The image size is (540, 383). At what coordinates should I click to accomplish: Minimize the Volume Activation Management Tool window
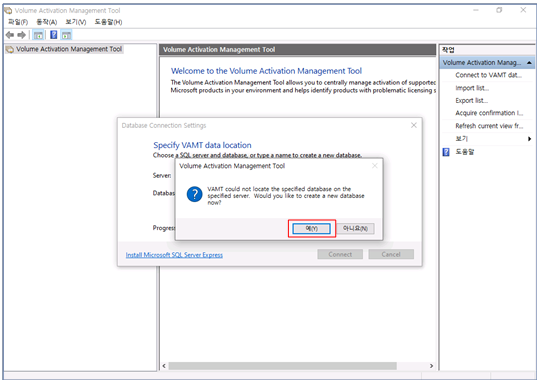[476, 10]
